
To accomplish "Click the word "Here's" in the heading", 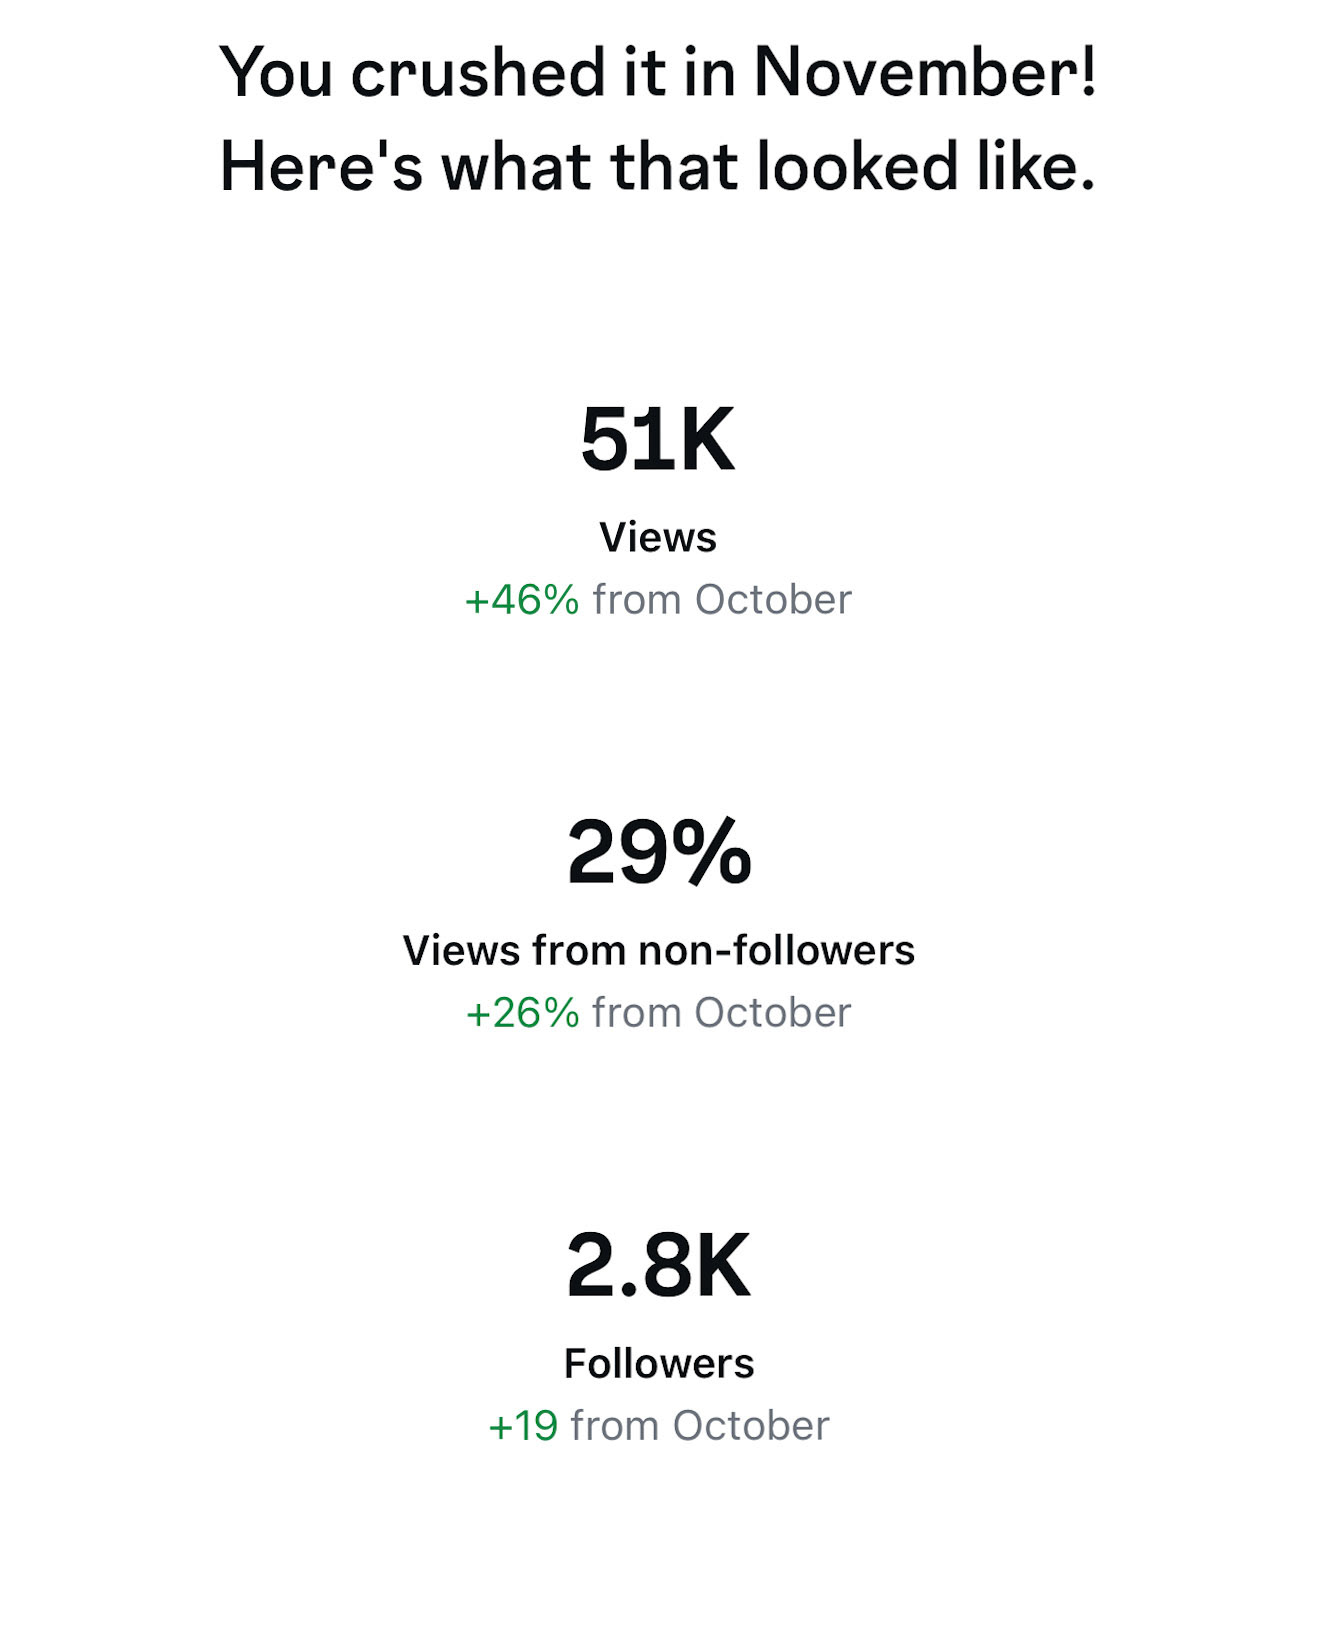I will click(321, 166).
